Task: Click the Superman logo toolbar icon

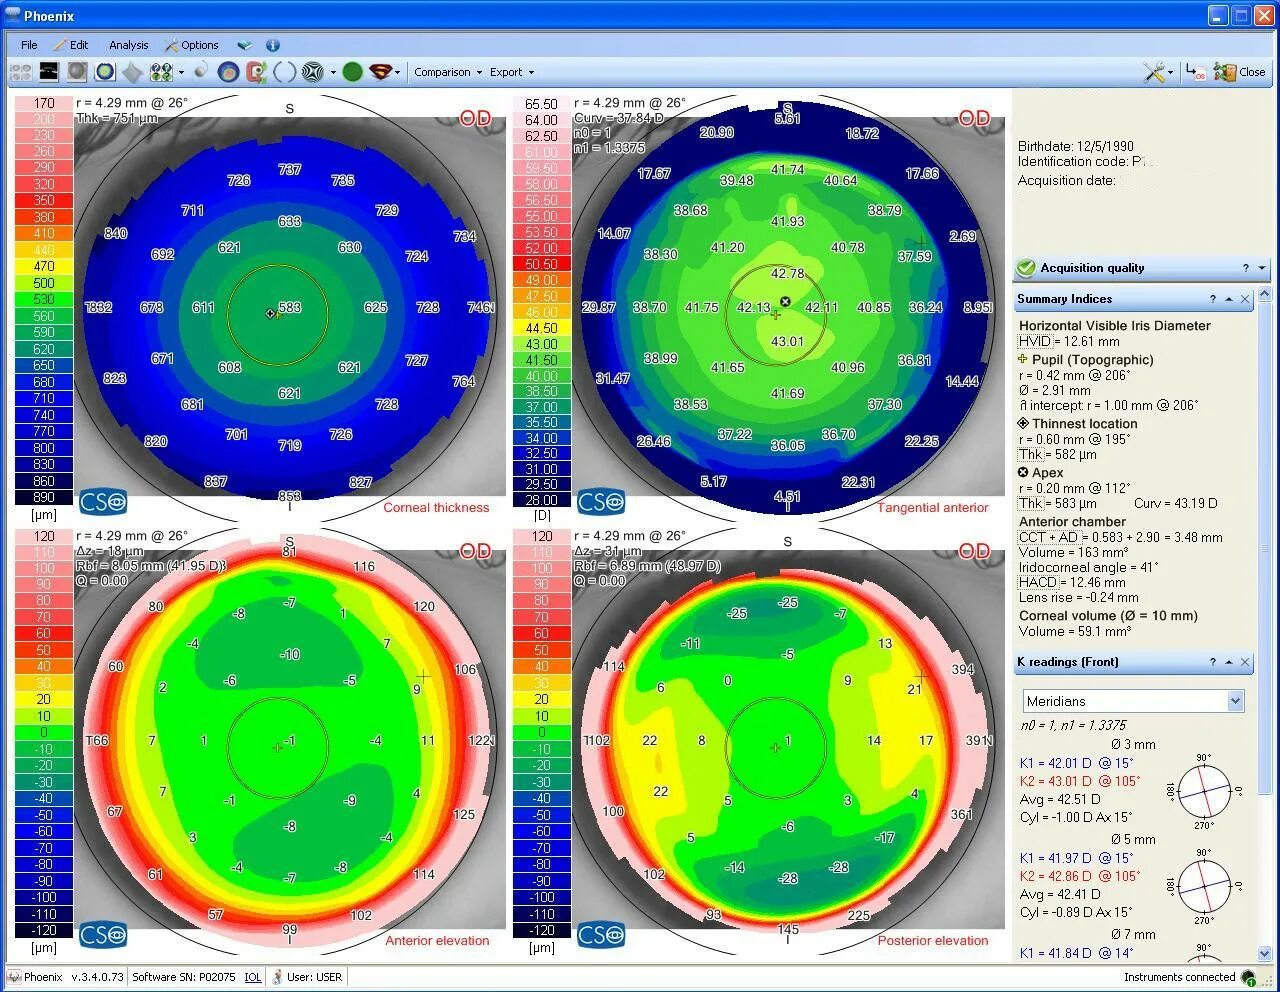Action: pos(381,72)
